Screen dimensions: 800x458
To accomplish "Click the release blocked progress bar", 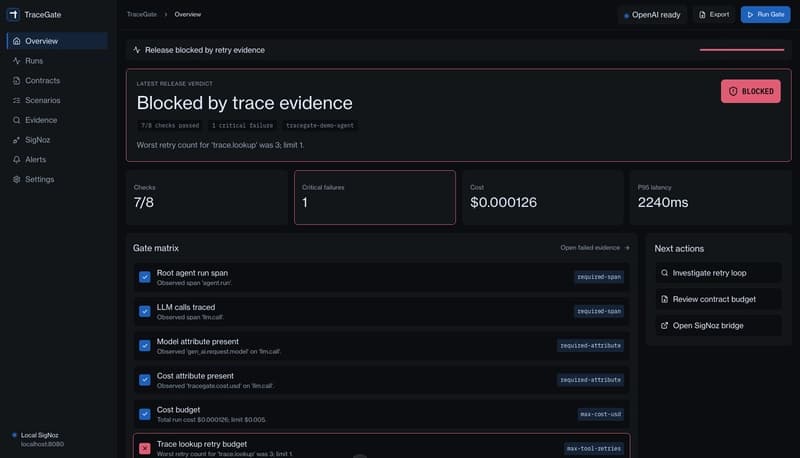I will point(742,50).
